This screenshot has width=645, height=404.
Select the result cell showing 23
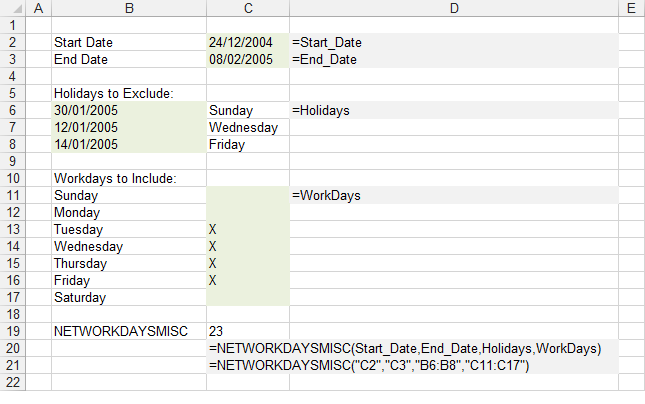pos(247,331)
